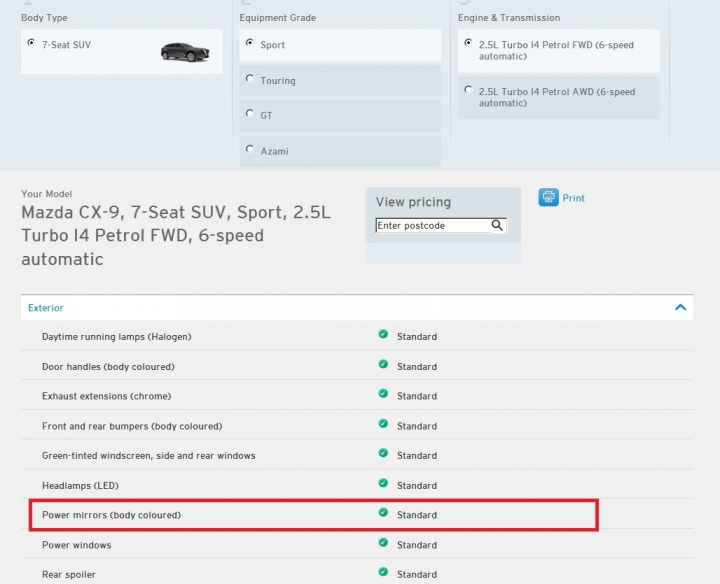The width and height of the screenshot is (720, 584).
Task: Click the green check for Door handles
Action: pyautogui.click(x=383, y=364)
